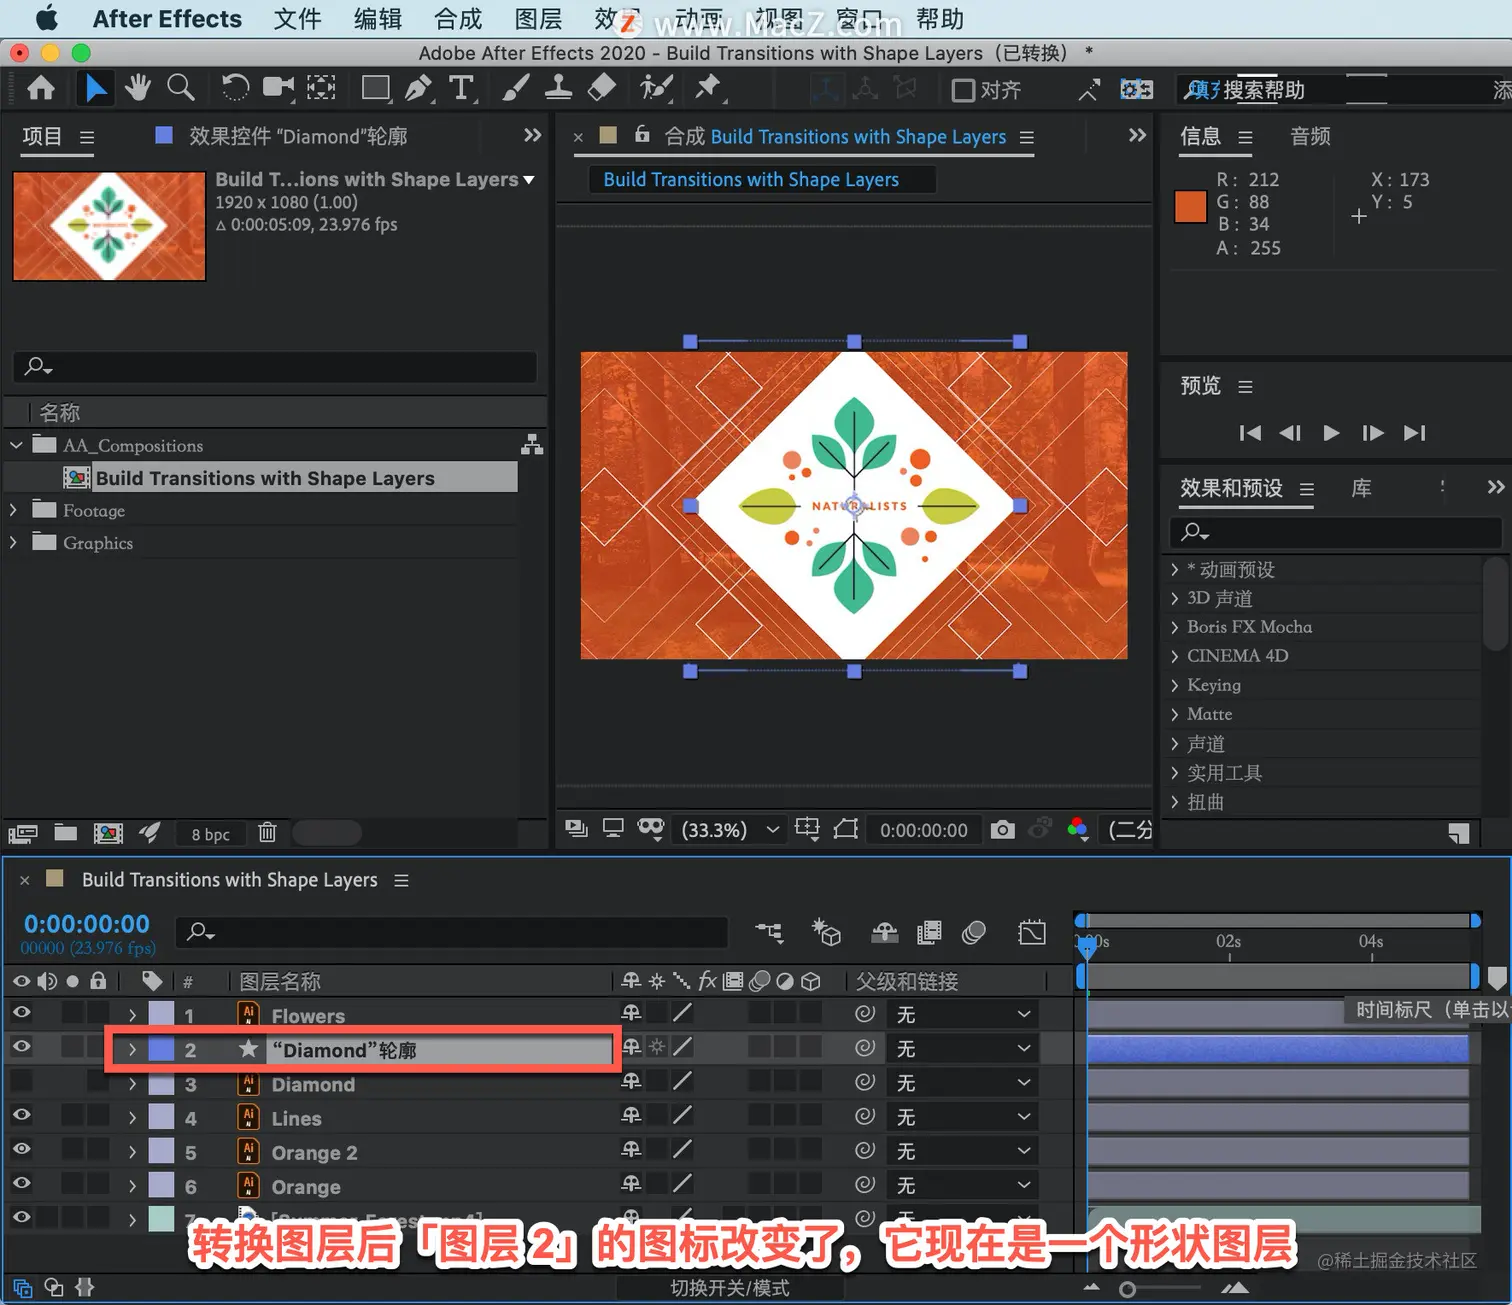The height and width of the screenshot is (1305, 1512).
Task: Hide the "Diamond" 轮廓 layer eye icon
Action: point(21,1047)
